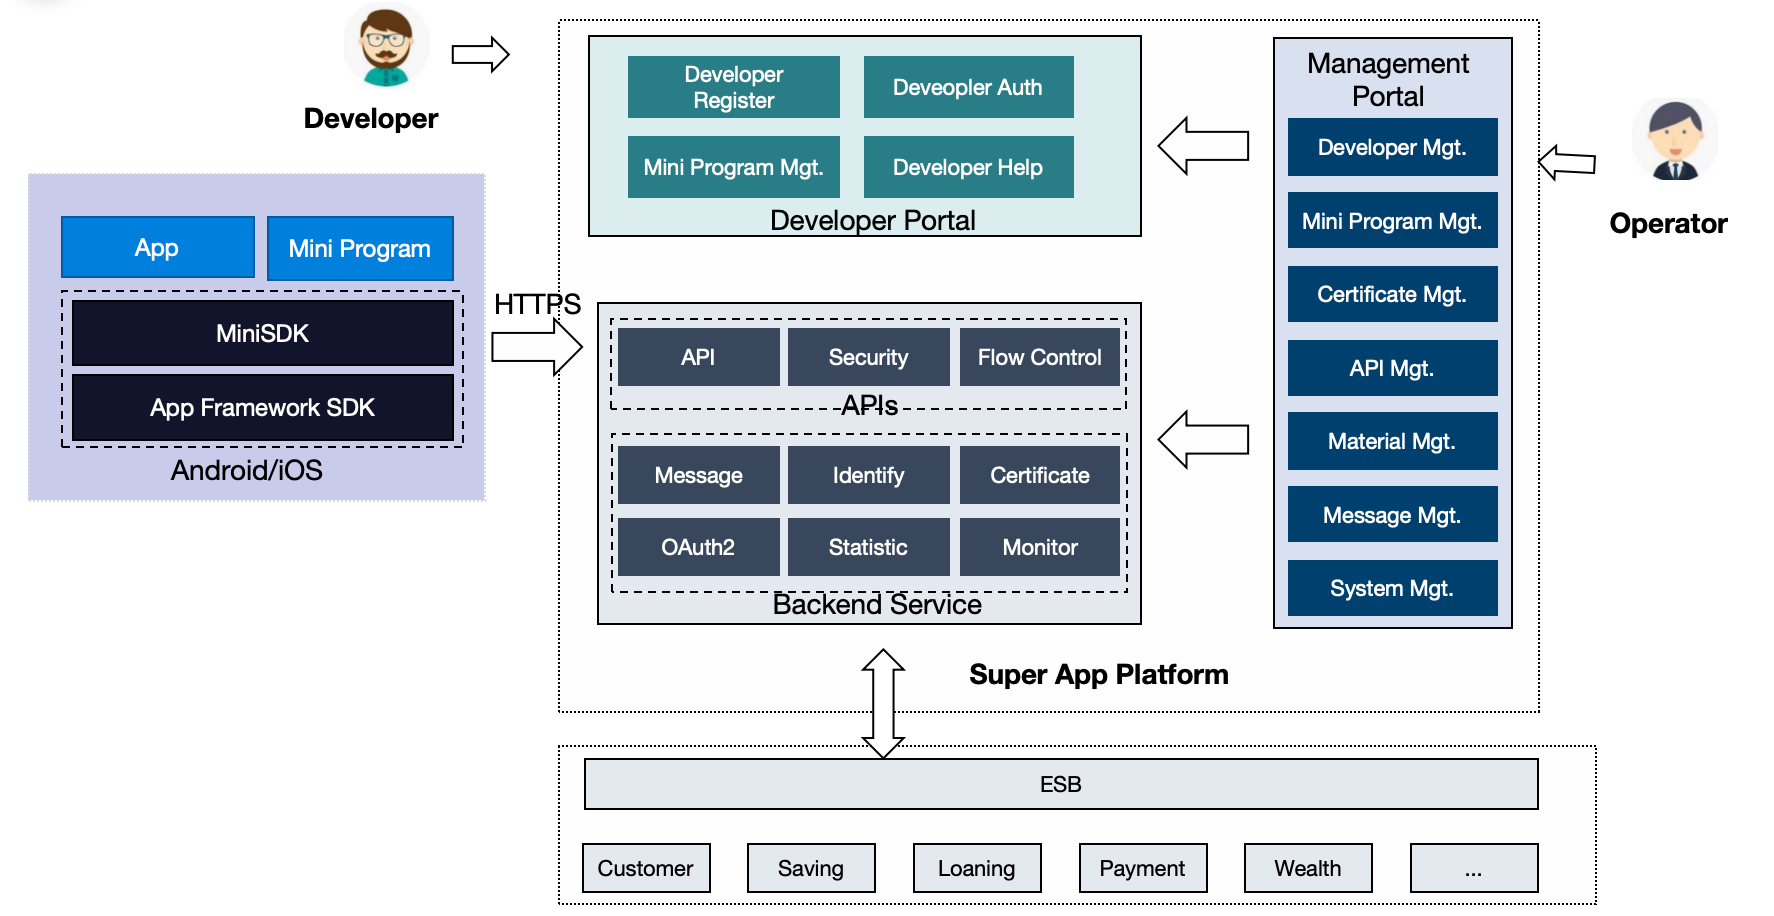Screen dimensions: 1774x916
Task: Open Certificate Mgt. item
Action: pos(1392,294)
